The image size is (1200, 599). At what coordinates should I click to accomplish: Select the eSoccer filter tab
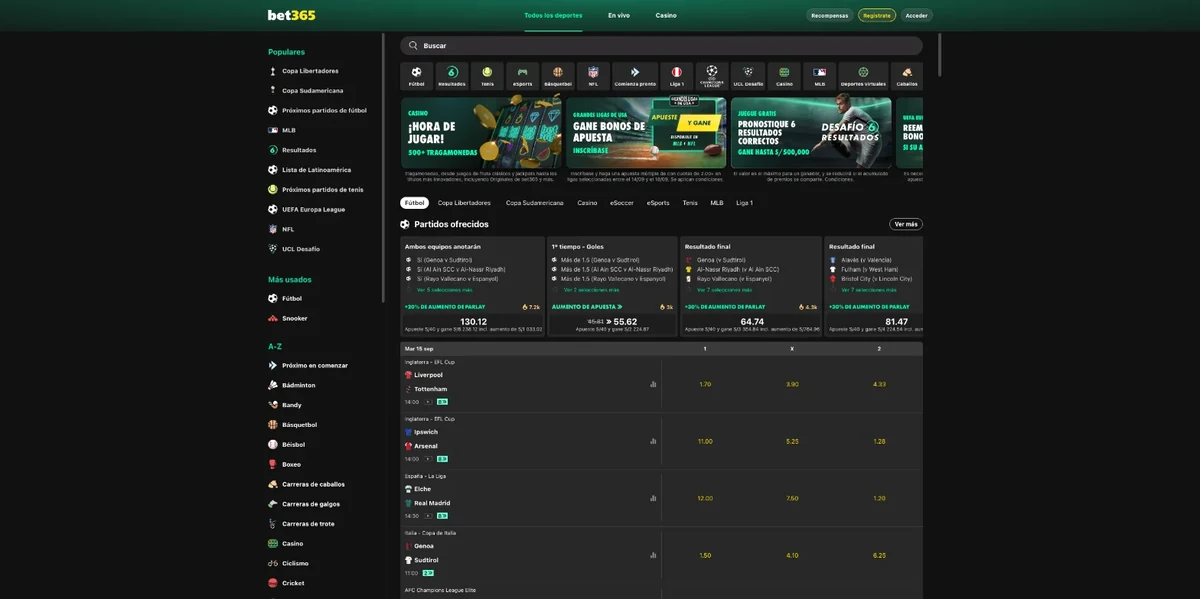622,203
